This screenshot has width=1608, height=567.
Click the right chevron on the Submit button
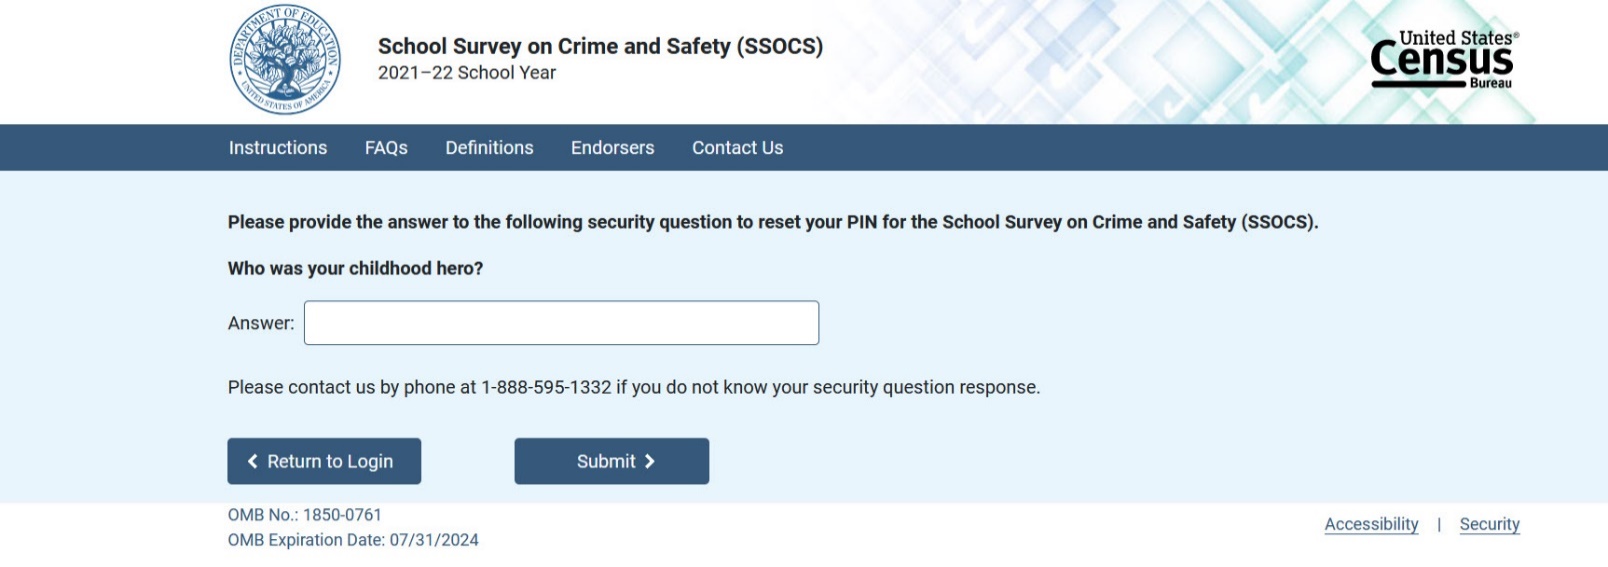point(650,461)
